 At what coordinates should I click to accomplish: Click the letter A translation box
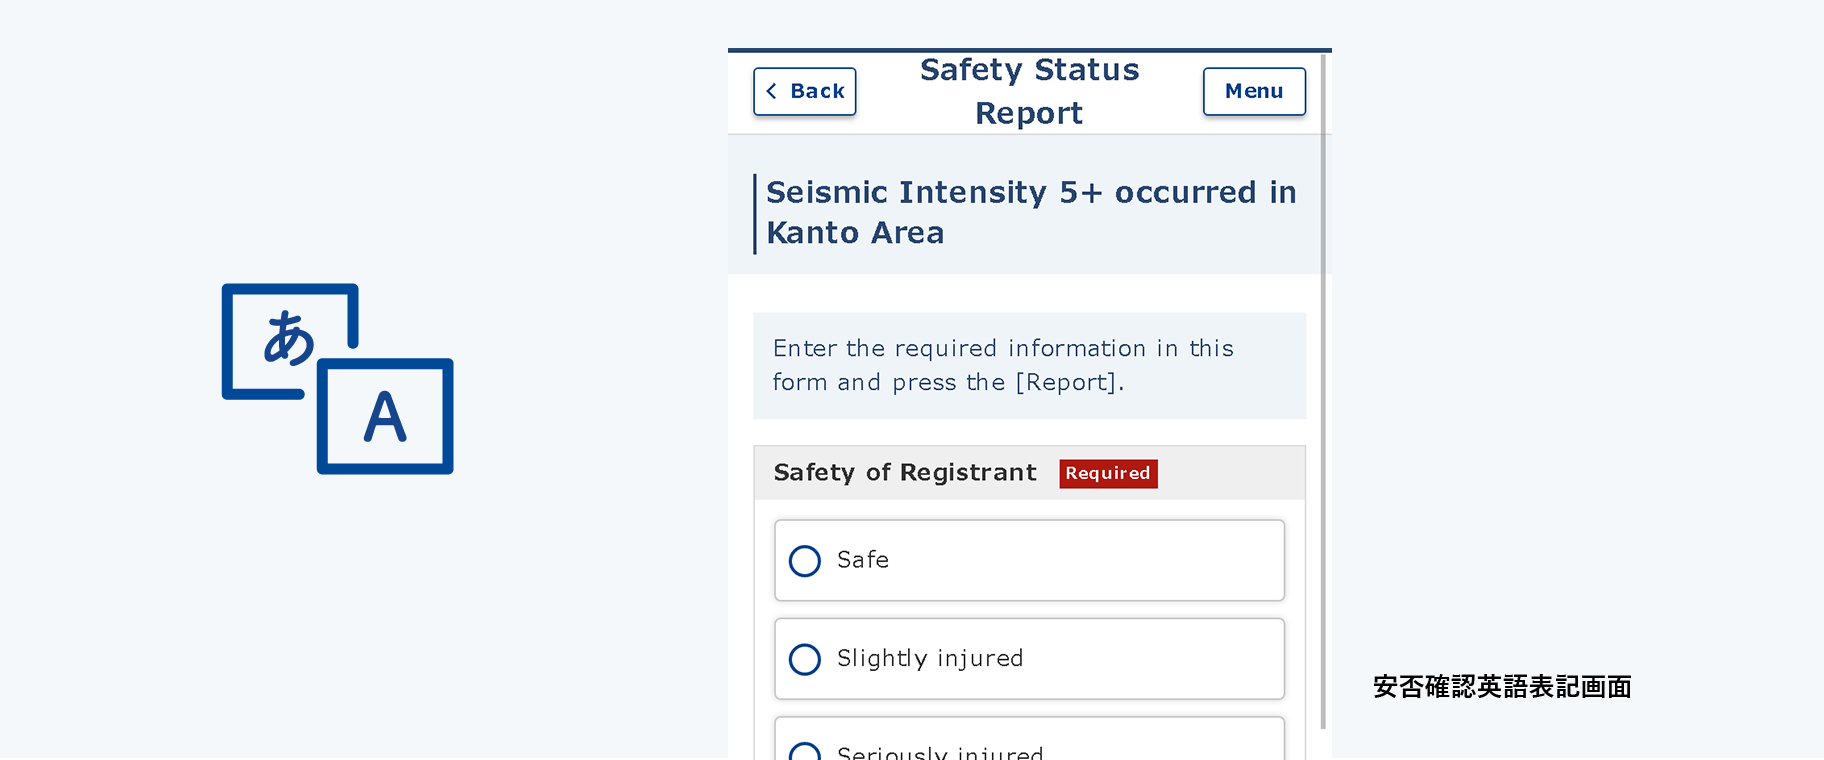386,416
